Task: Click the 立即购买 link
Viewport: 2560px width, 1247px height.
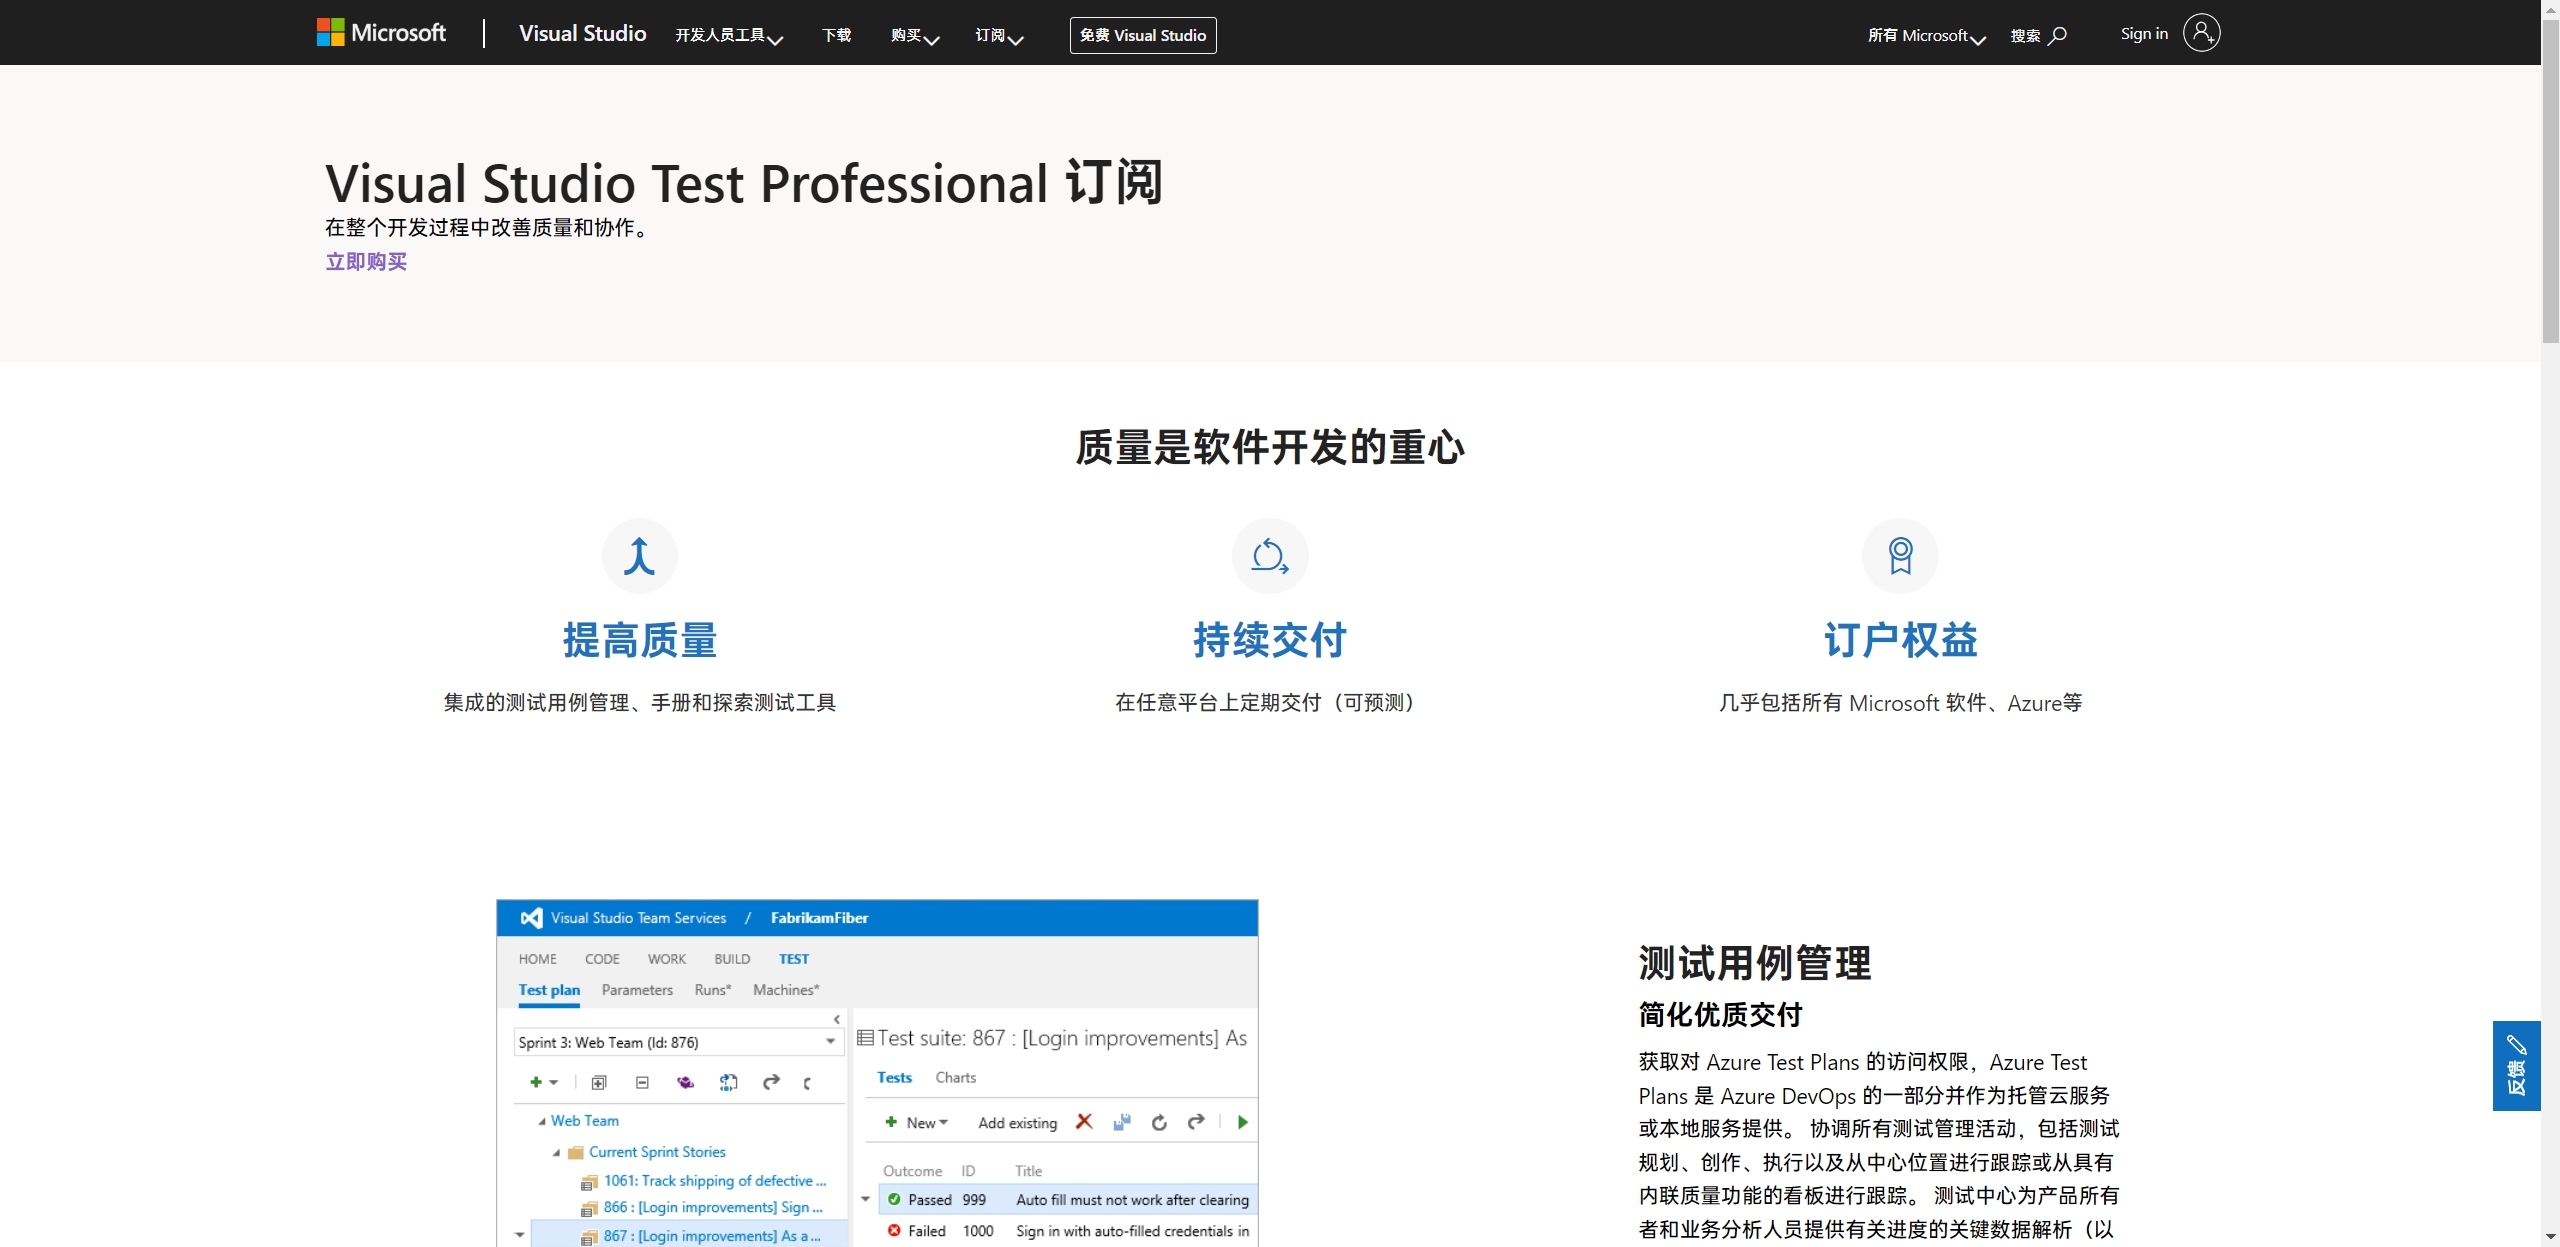Action: pyautogui.click(x=366, y=261)
